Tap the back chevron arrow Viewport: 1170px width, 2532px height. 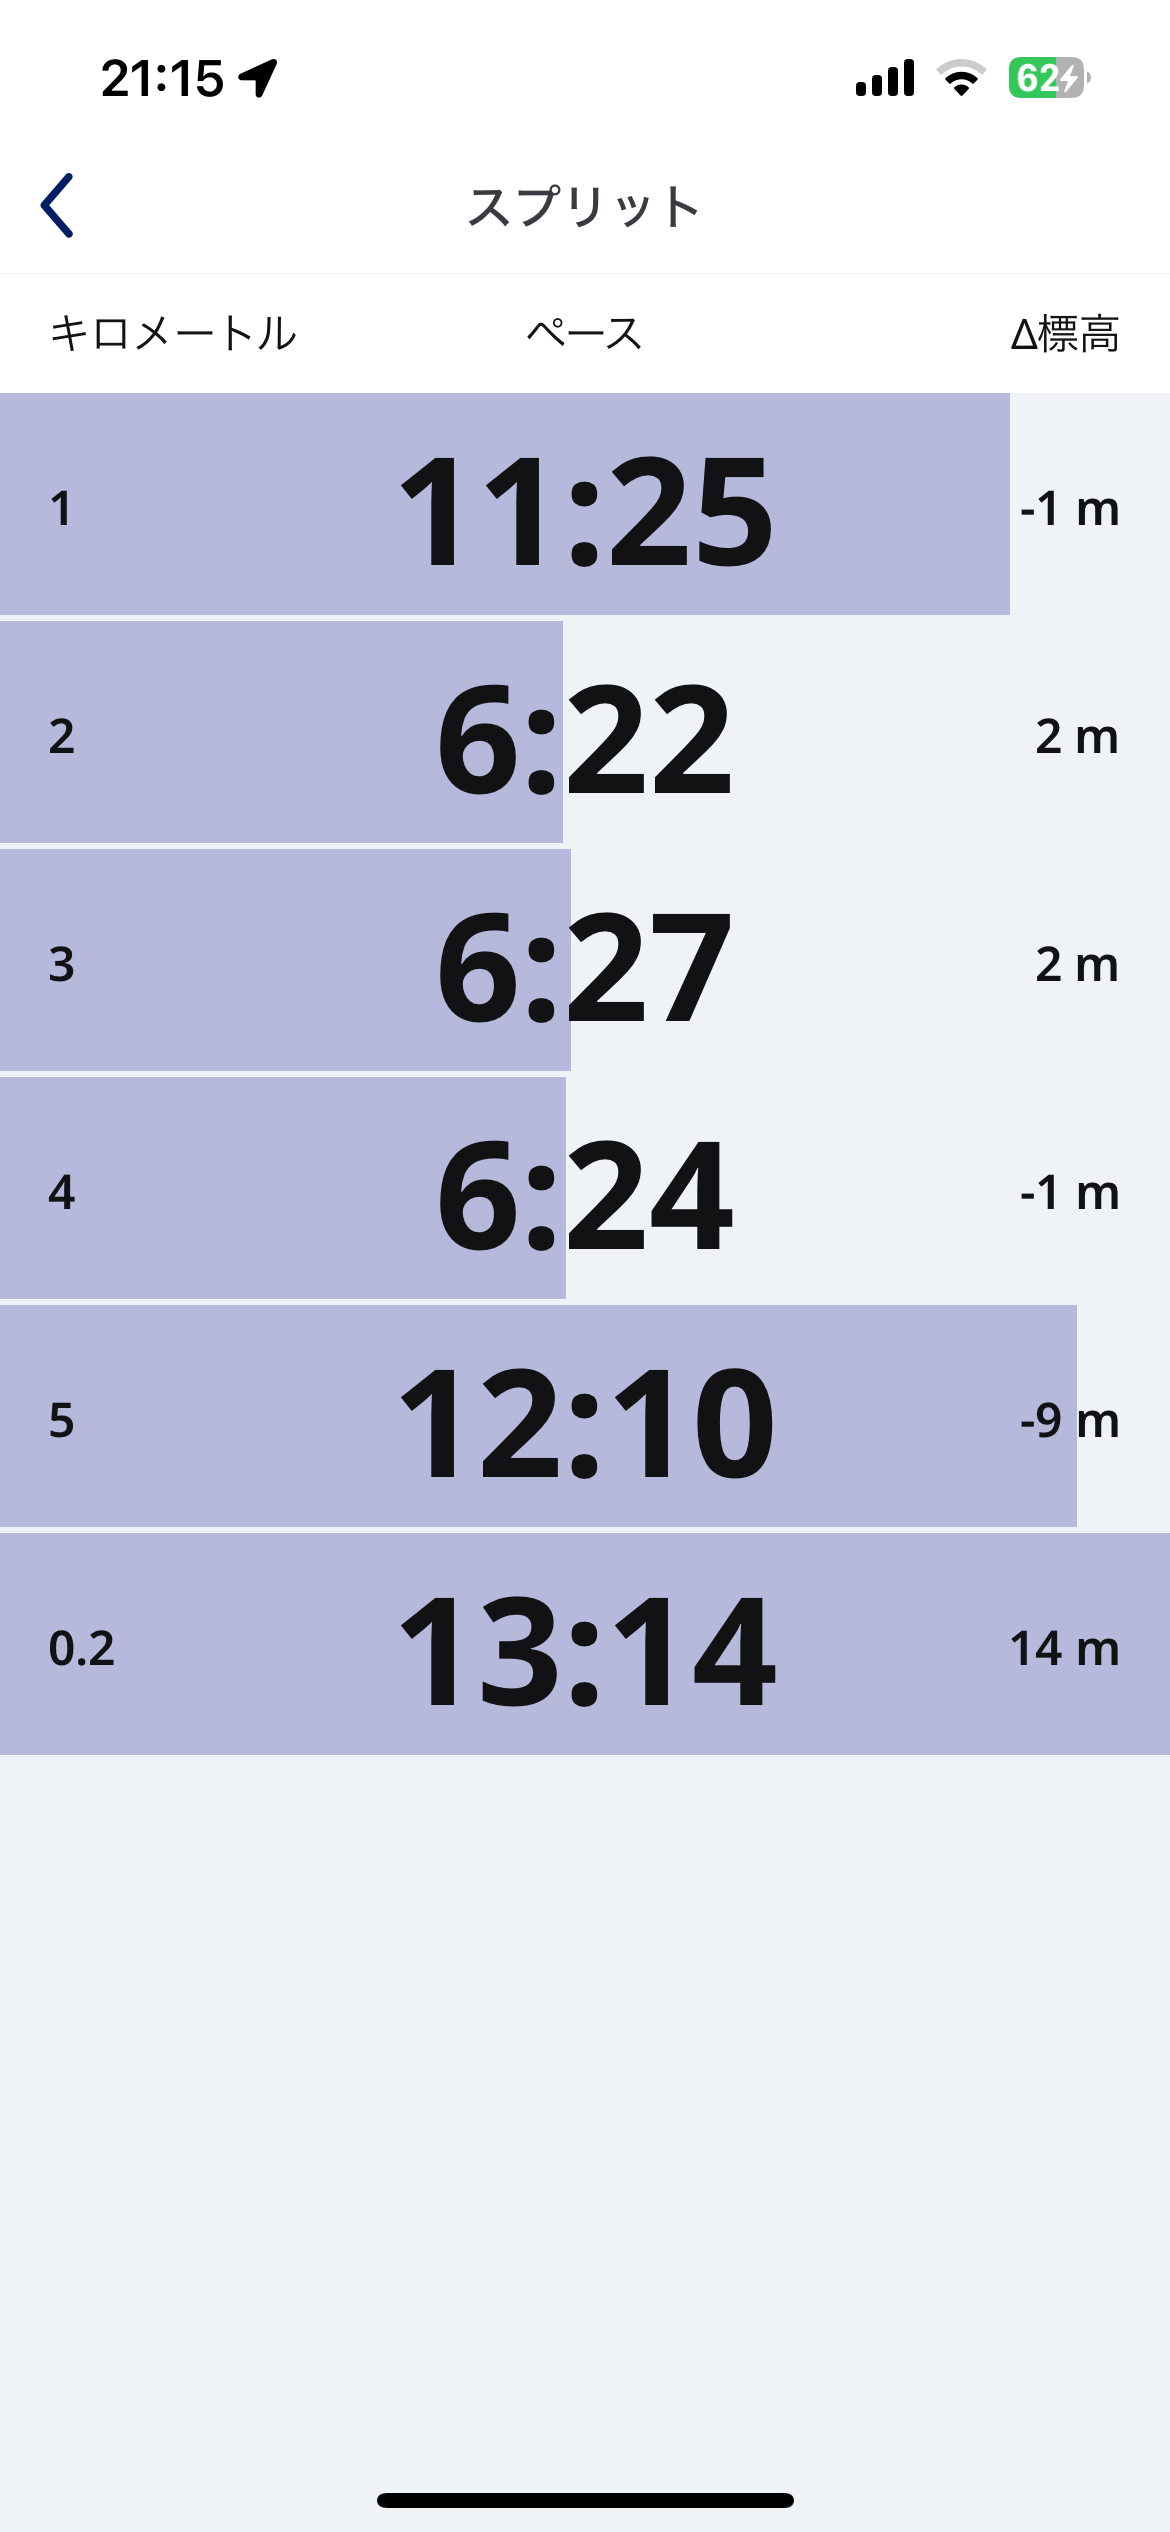(x=58, y=206)
